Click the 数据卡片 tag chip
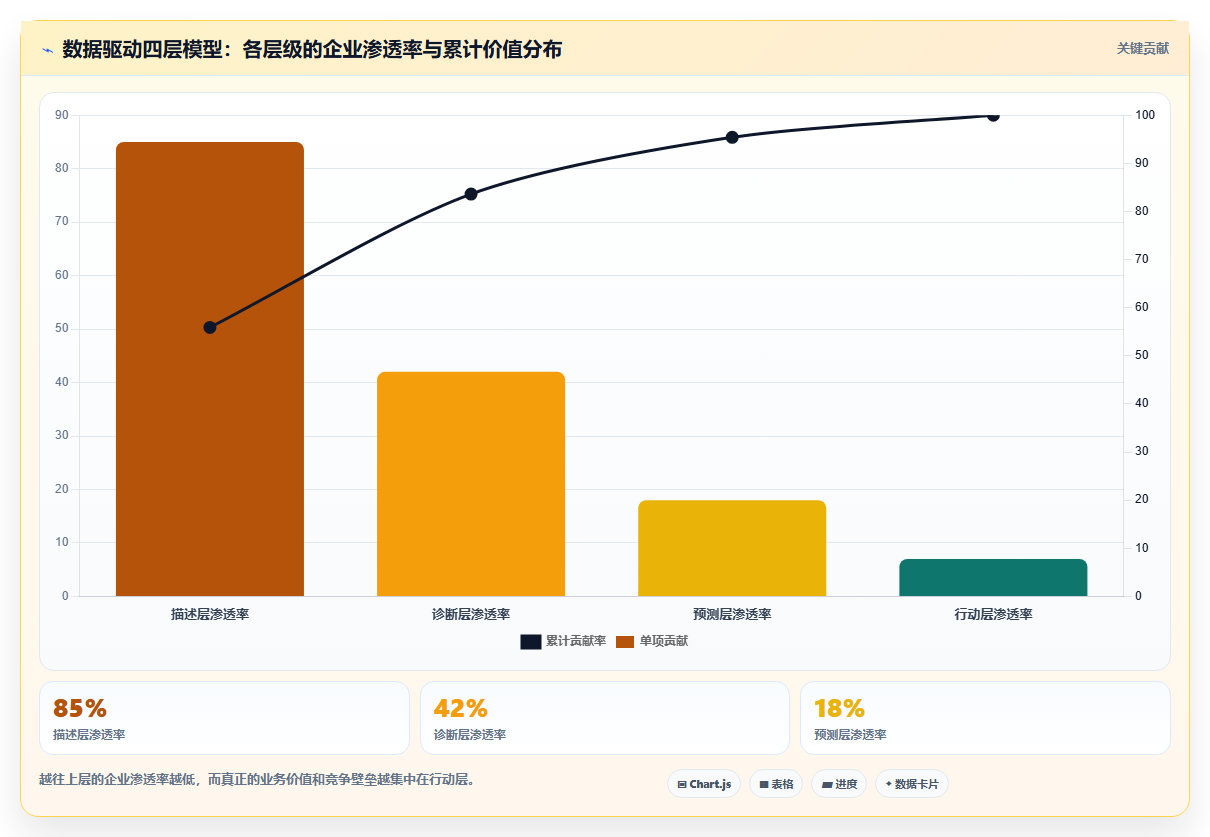 (912, 784)
